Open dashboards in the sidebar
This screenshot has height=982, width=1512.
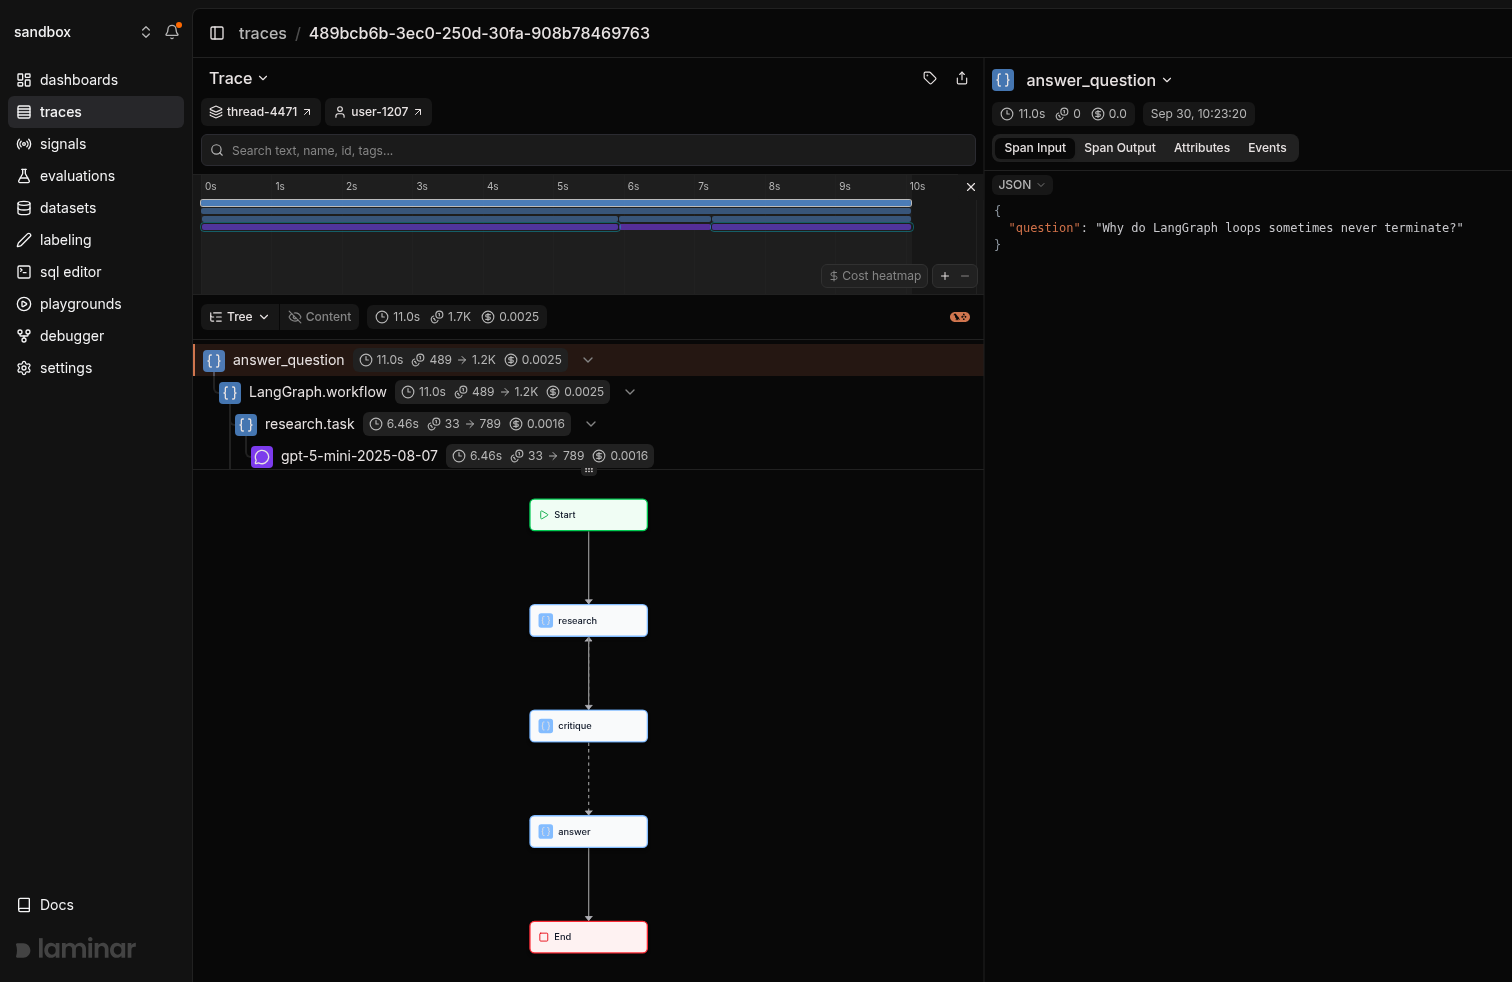tap(96, 80)
